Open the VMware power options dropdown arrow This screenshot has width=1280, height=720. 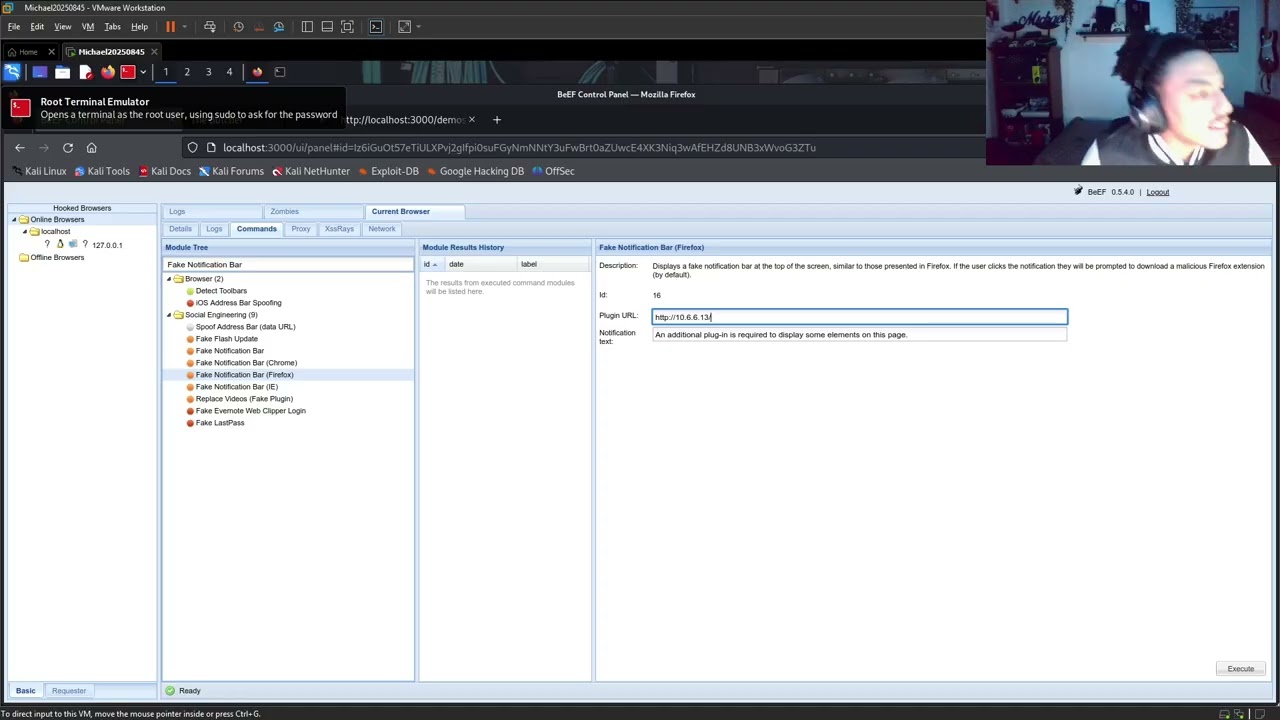[x=184, y=27]
